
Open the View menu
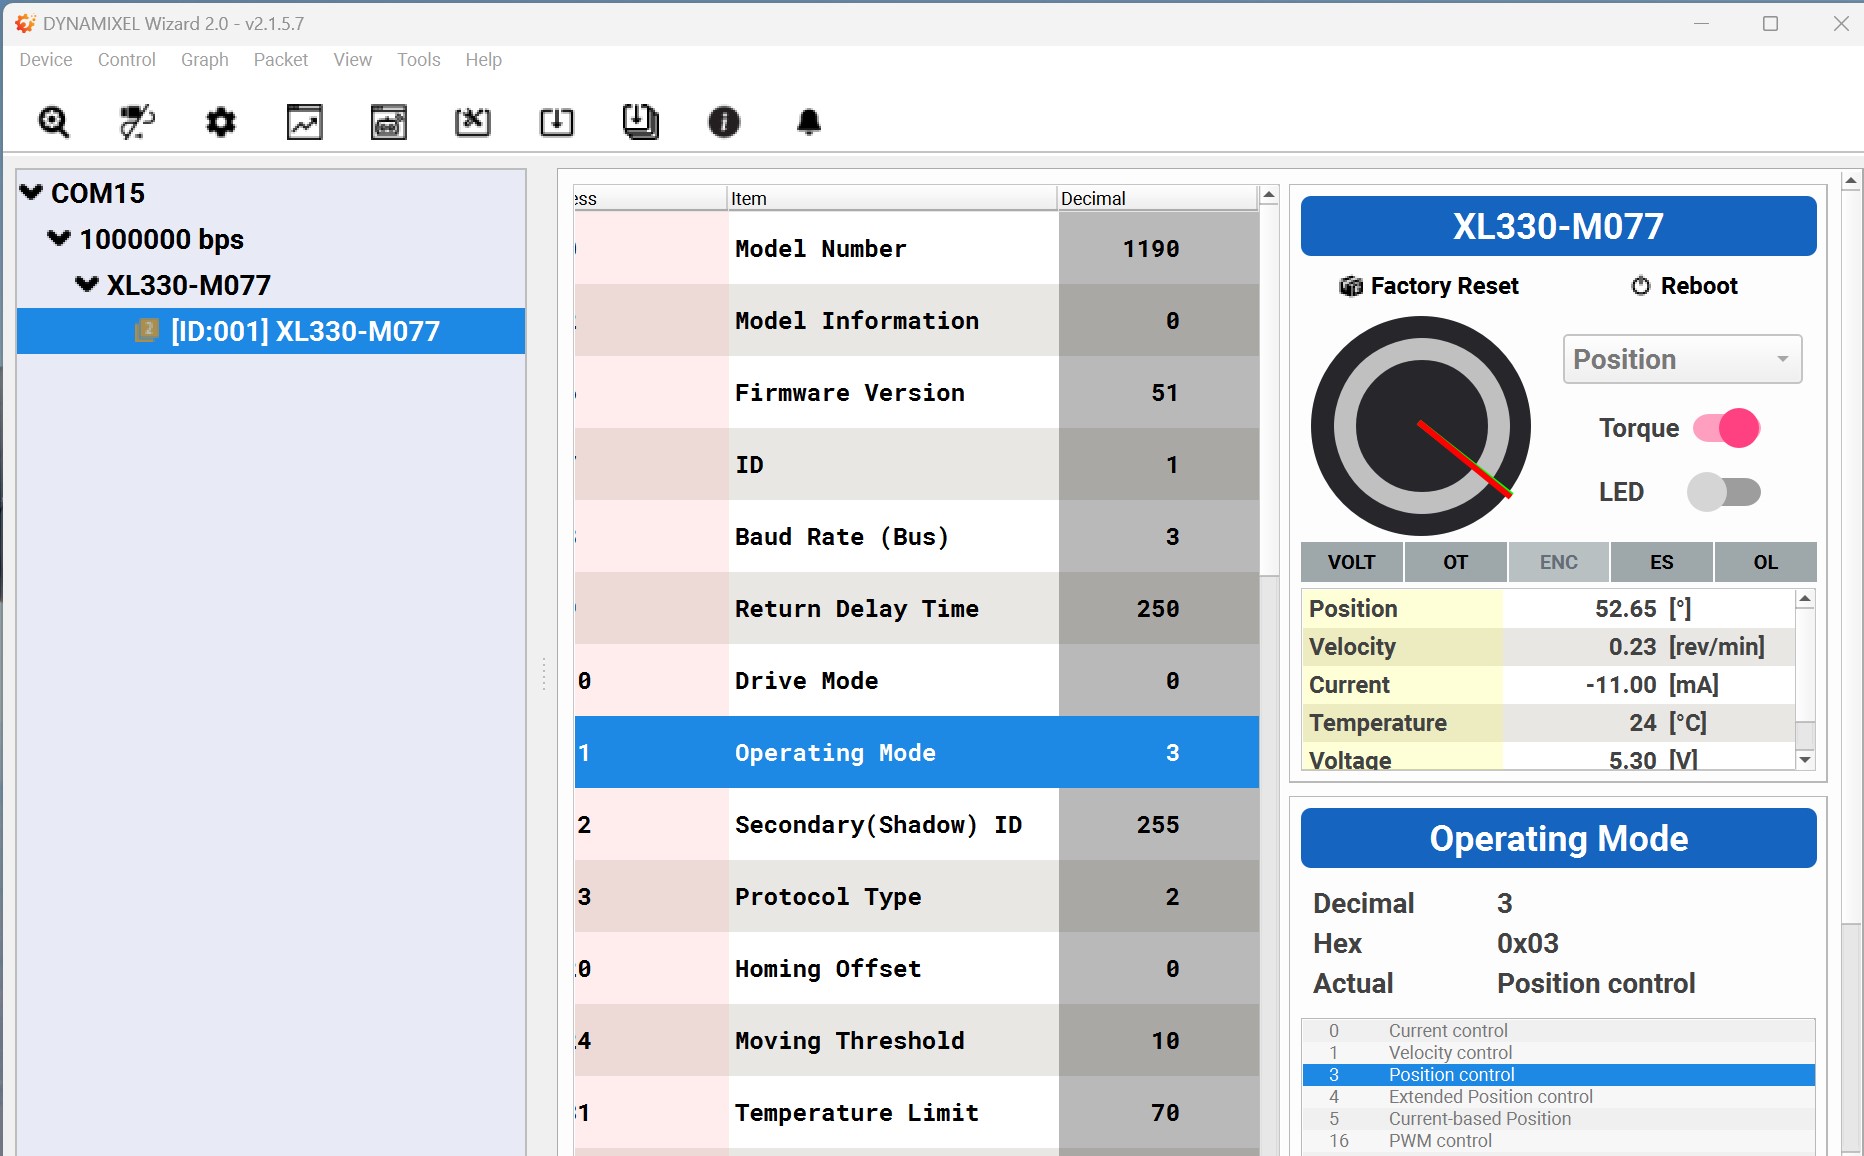[353, 60]
